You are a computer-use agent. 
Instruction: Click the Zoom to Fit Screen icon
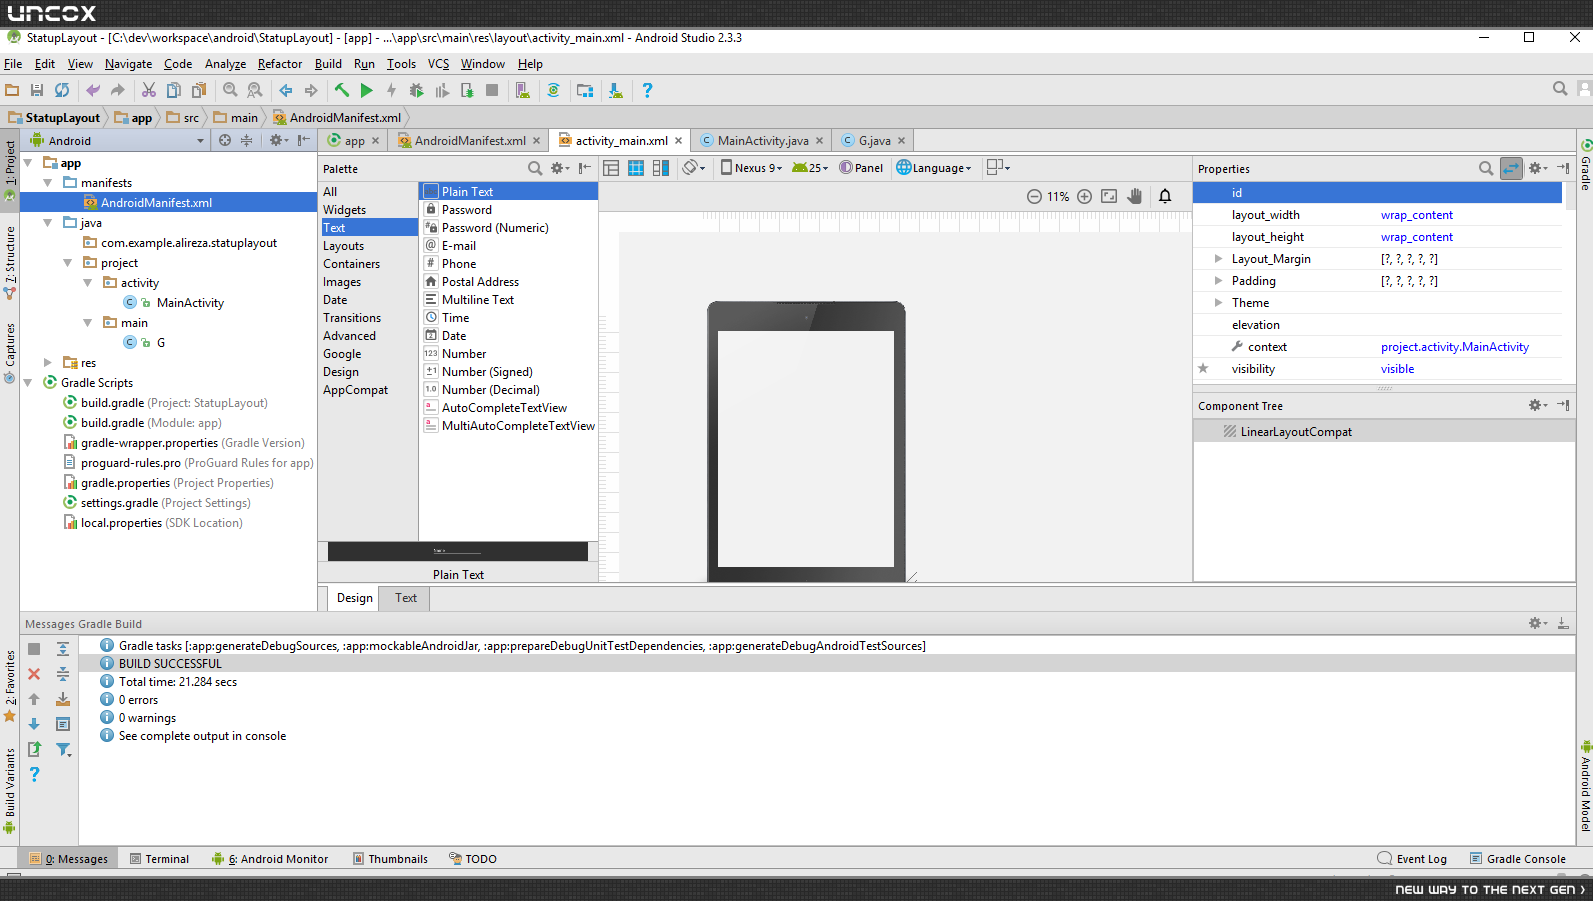tap(1109, 196)
